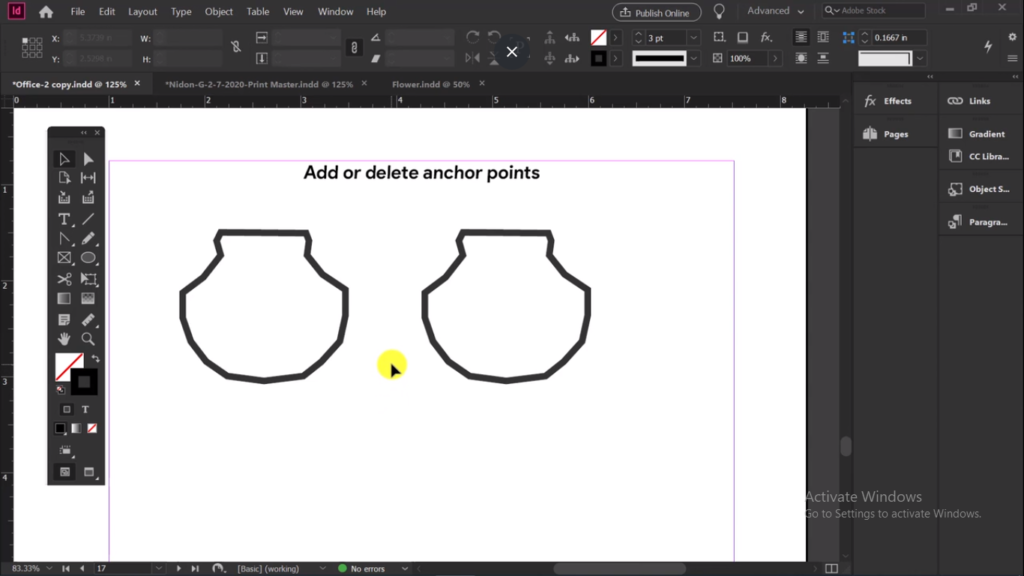Open the fx effects icon in control bar
Screen dimensions: 1024x576
click(766, 38)
